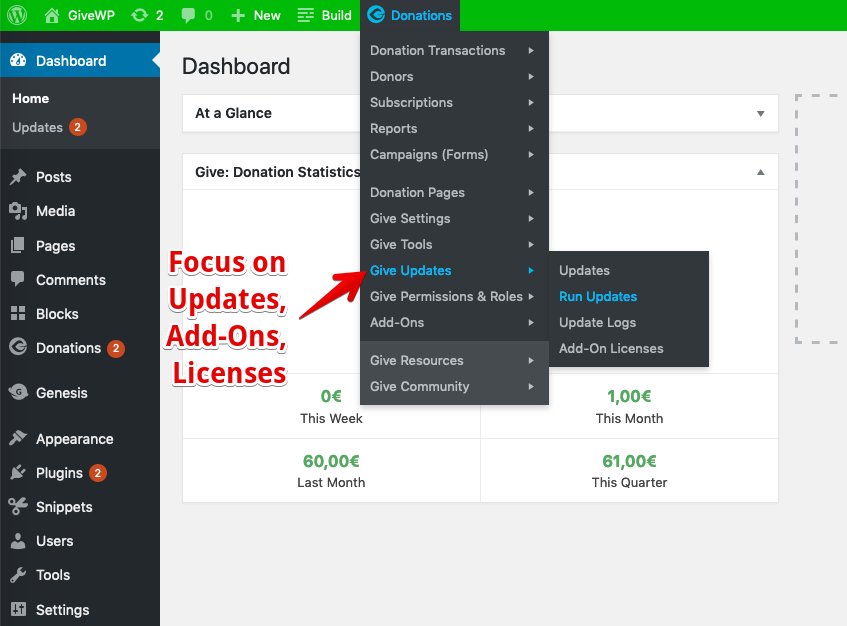Open the Give Resources menu item

[454, 360]
